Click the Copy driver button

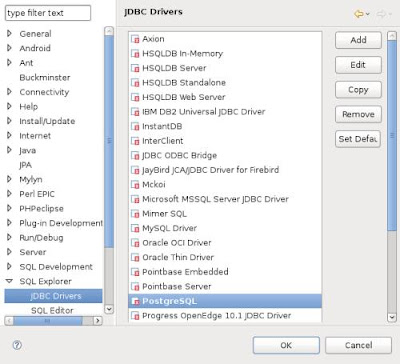[358, 90]
